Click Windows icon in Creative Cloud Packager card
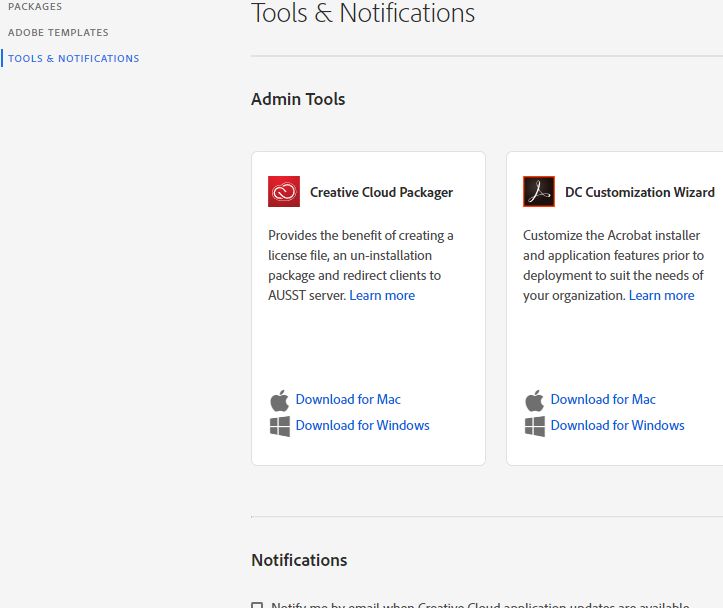This screenshot has width=723, height=608. coord(280,426)
